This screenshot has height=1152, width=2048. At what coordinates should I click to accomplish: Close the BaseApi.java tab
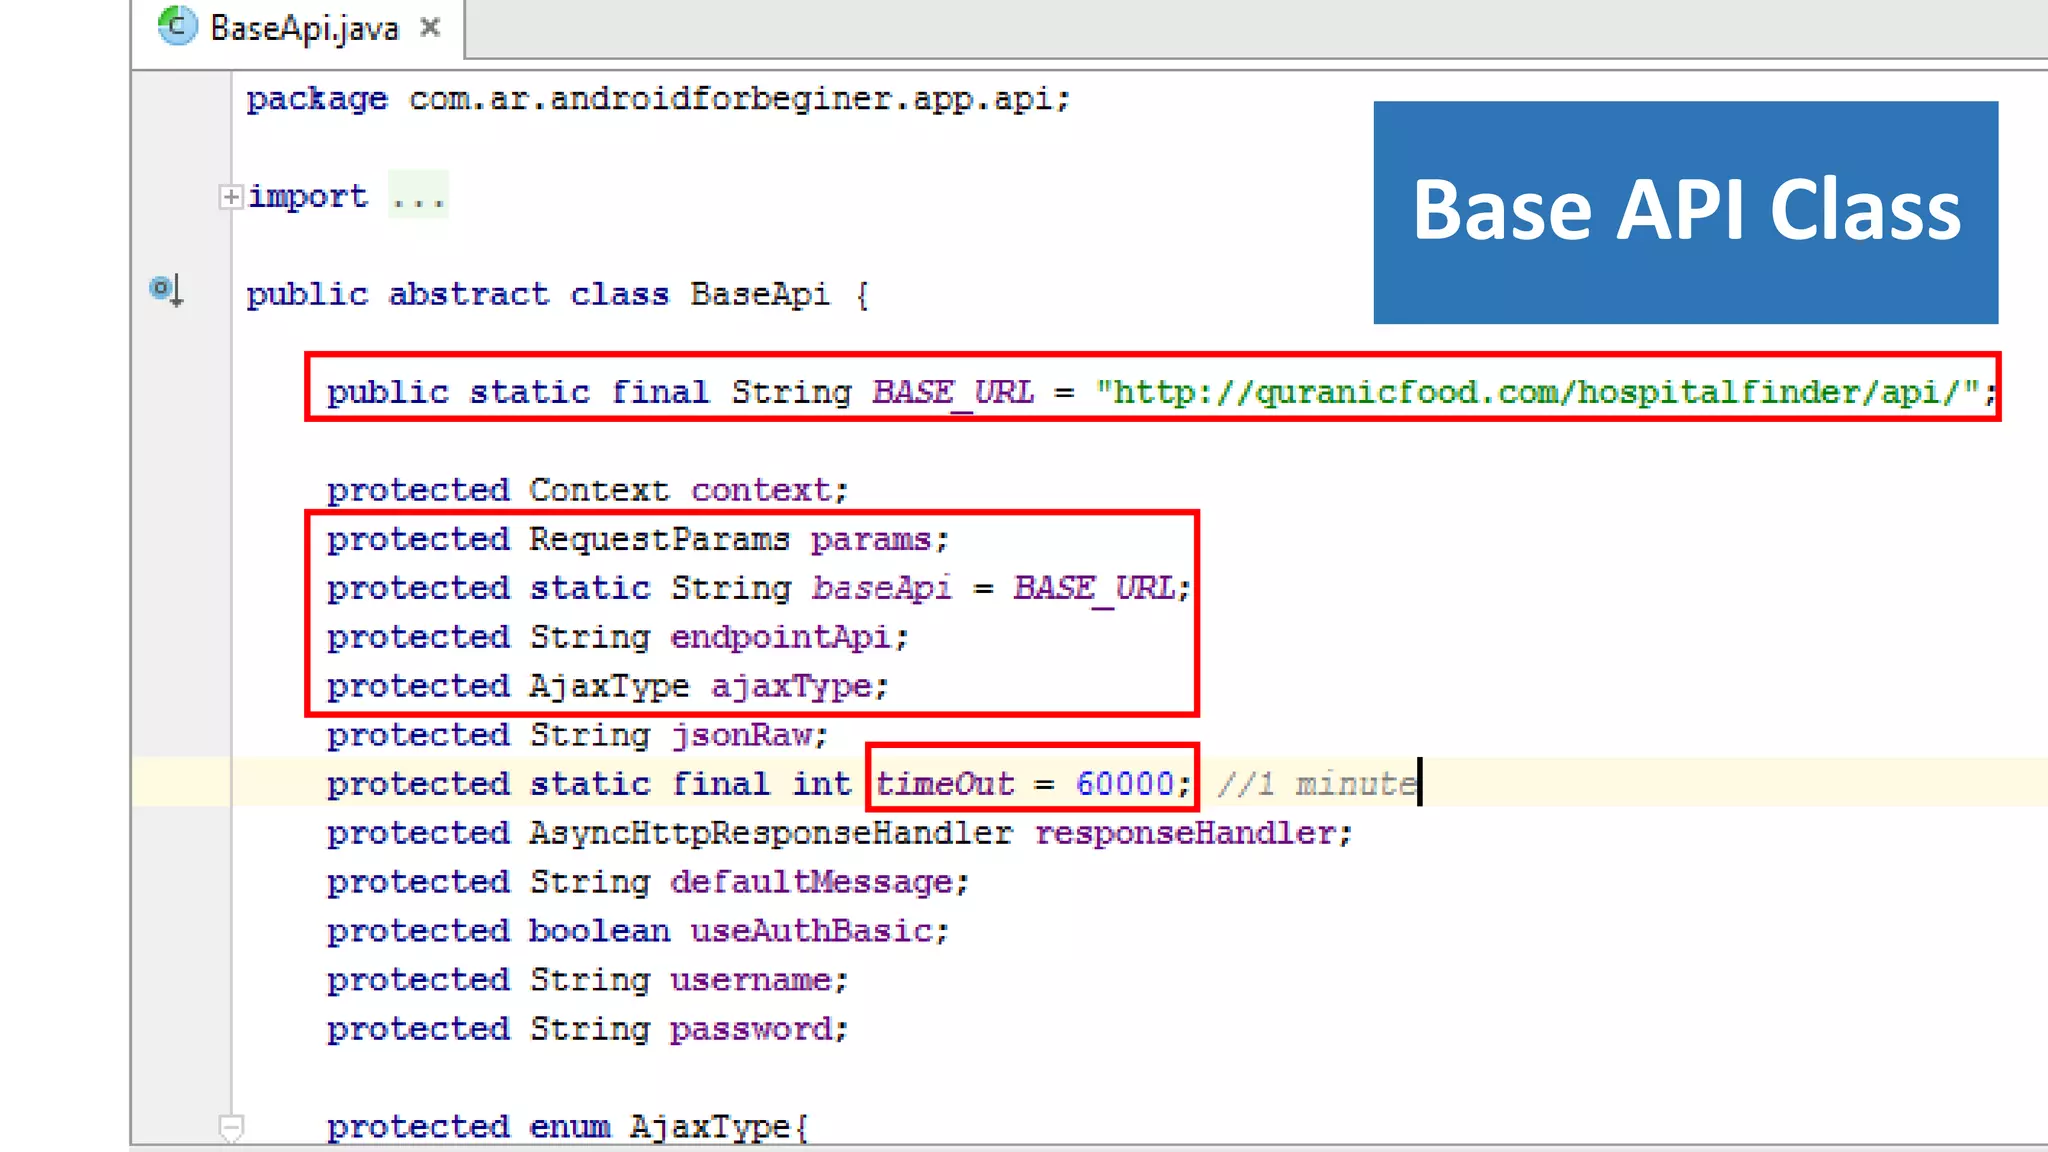[430, 27]
